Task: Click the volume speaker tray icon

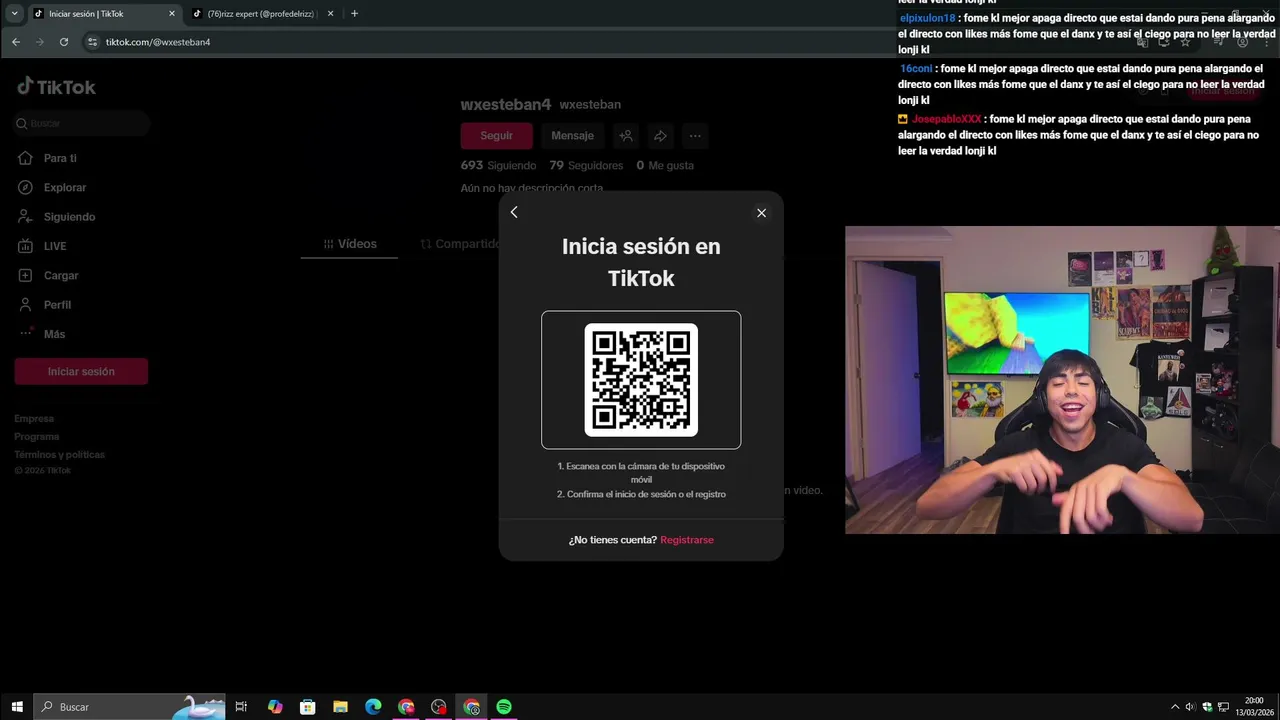Action: [x=1190, y=707]
